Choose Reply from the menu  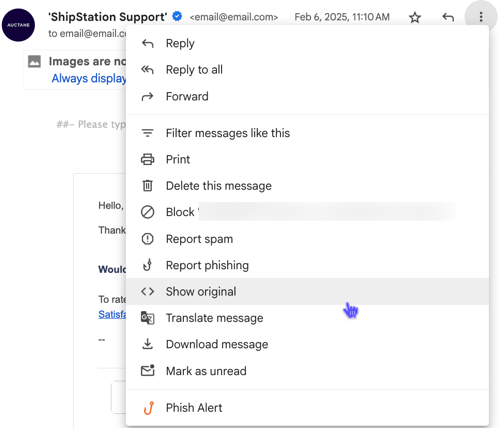[307, 43]
